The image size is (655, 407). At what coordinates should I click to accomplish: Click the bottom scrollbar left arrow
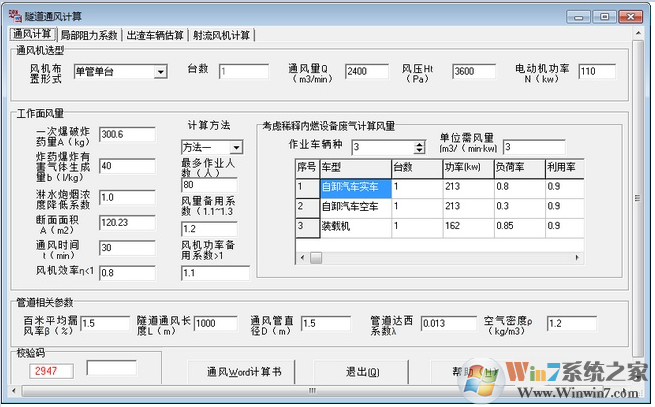pos(14,391)
